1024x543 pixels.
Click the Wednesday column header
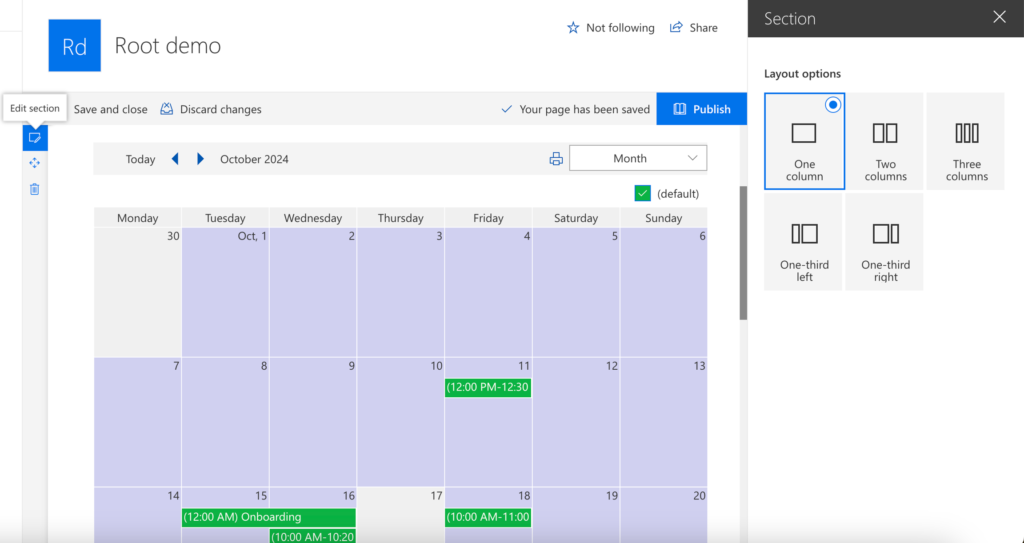pyautogui.click(x=313, y=218)
